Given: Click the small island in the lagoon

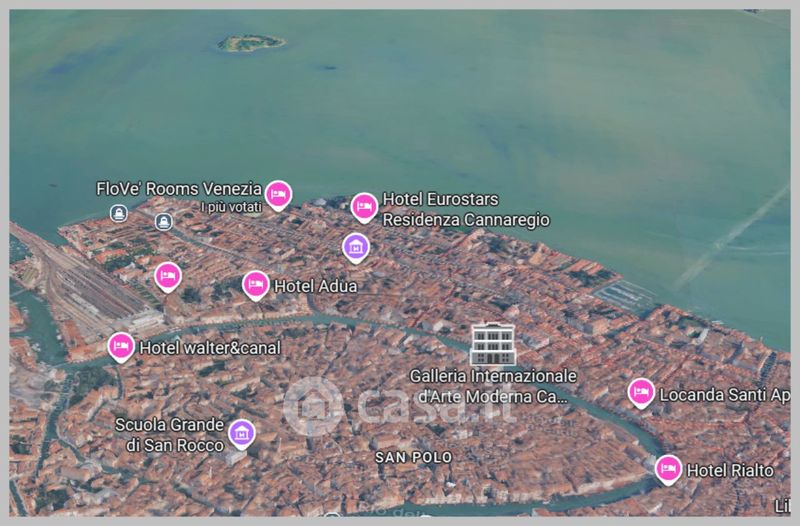Looking at the screenshot, I should click(x=252, y=43).
